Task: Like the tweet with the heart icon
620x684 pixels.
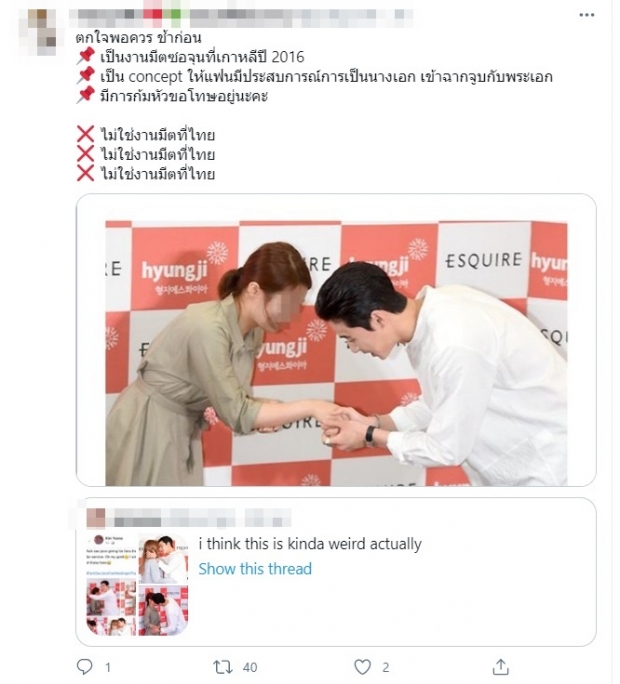Action: pos(362,667)
